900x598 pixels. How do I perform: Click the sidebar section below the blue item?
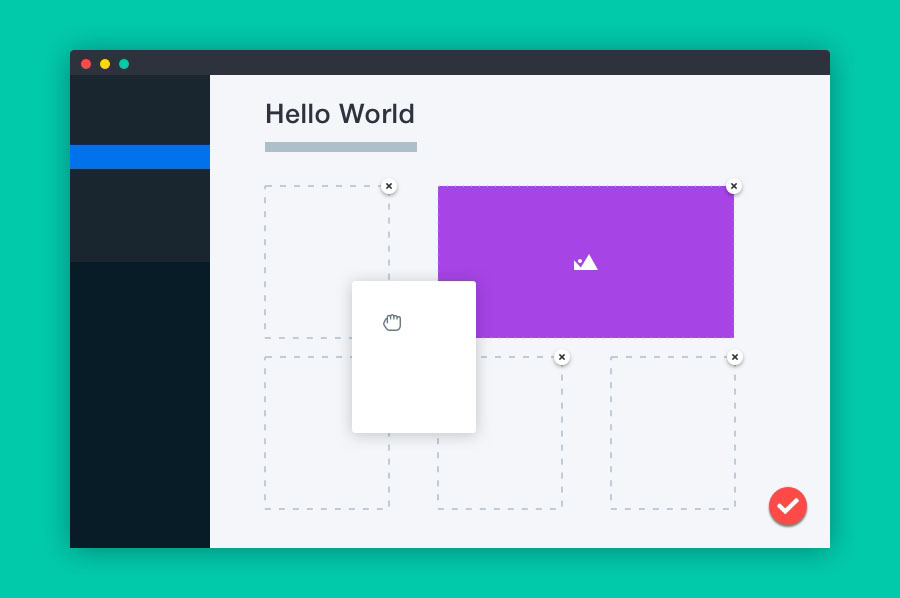[x=140, y=215]
